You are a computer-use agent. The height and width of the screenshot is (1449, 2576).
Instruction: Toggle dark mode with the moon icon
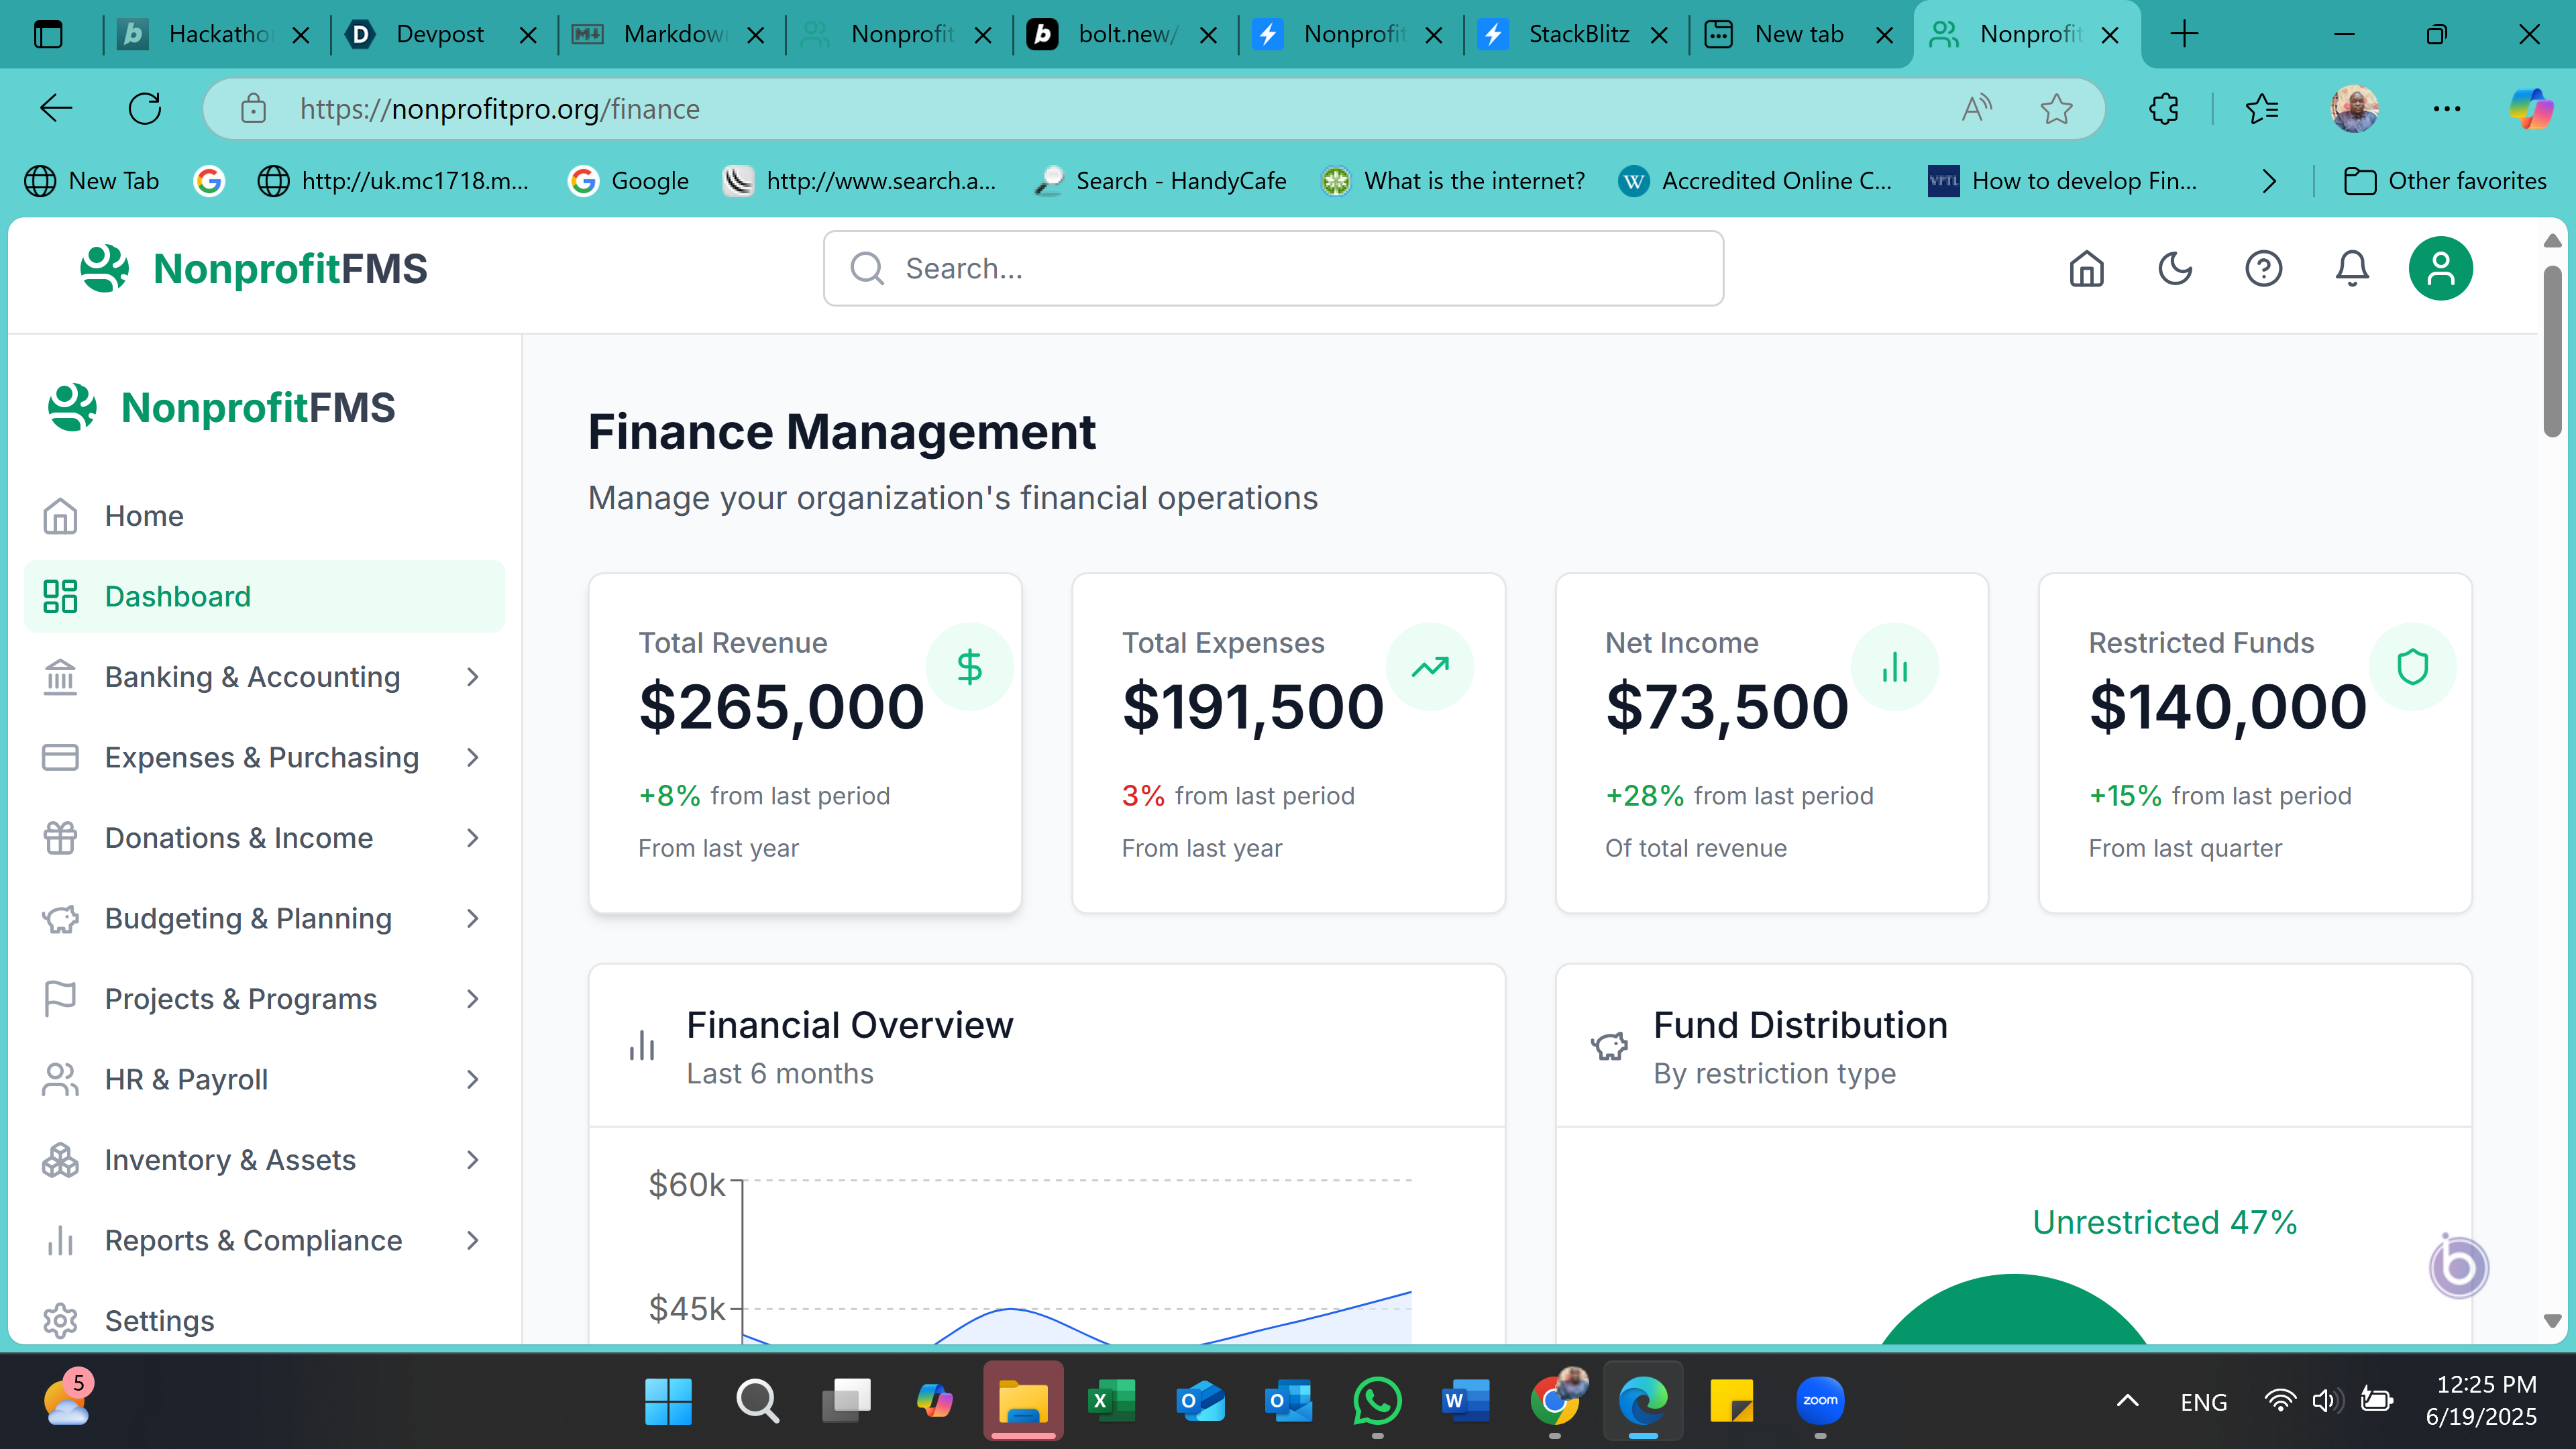pyautogui.click(x=2175, y=268)
